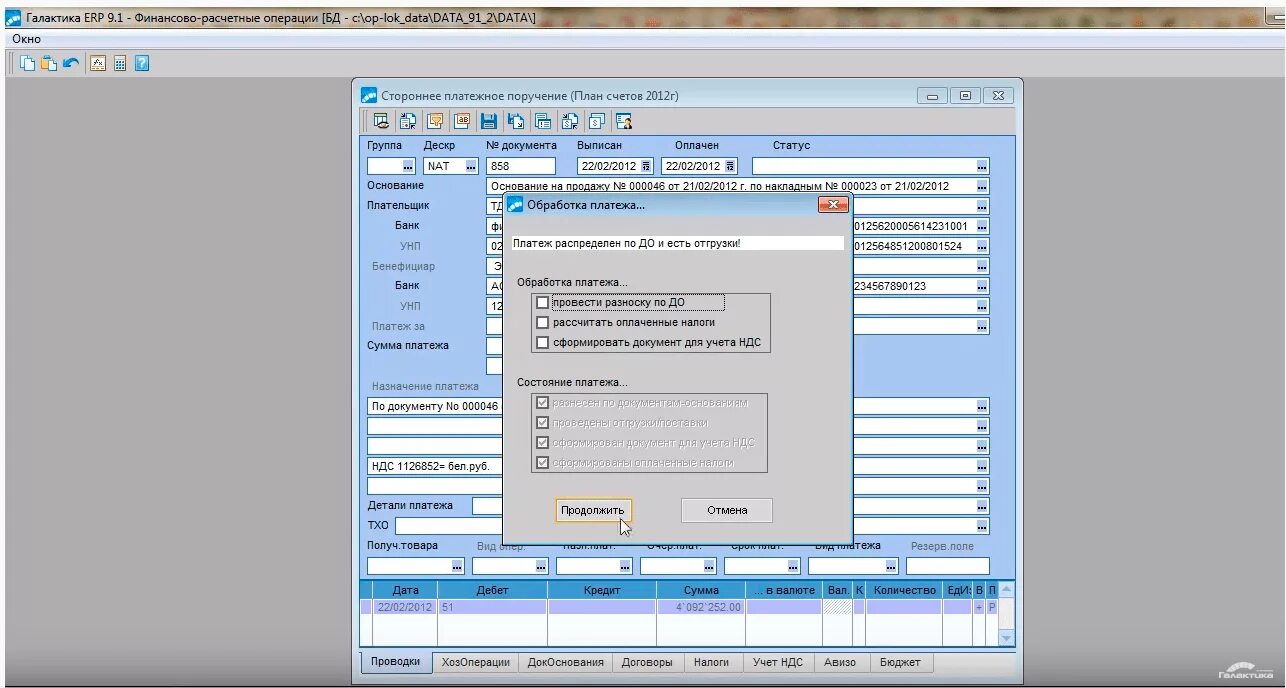Close the Обработка платежа dialog

click(833, 205)
